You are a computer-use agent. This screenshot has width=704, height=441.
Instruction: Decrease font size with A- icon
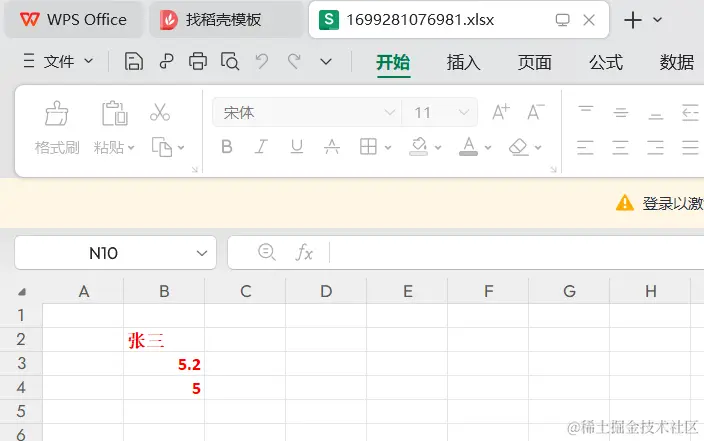(x=536, y=112)
